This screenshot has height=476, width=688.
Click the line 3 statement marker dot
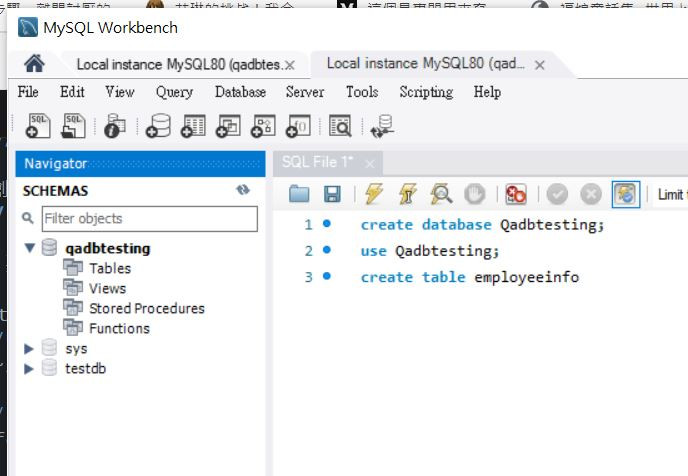click(327, 276)
